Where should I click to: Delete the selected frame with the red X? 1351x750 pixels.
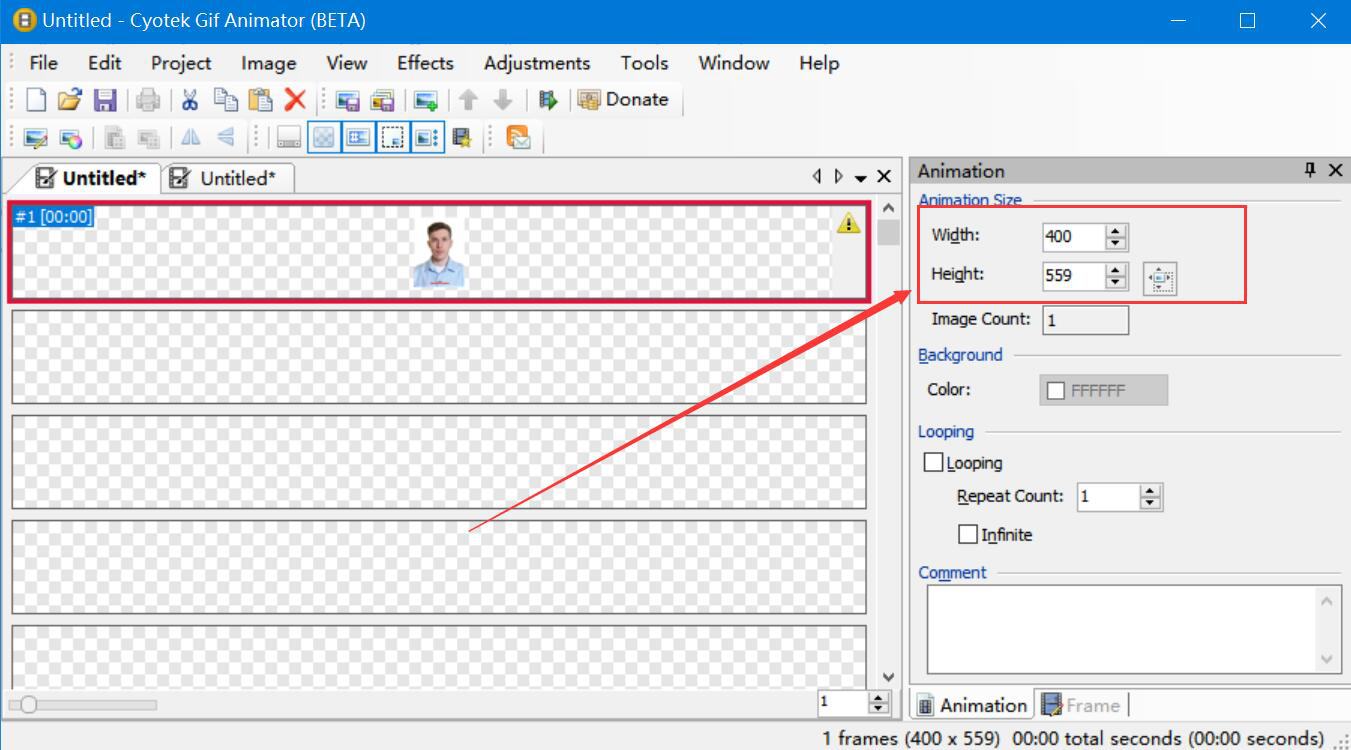coord(295,99)
